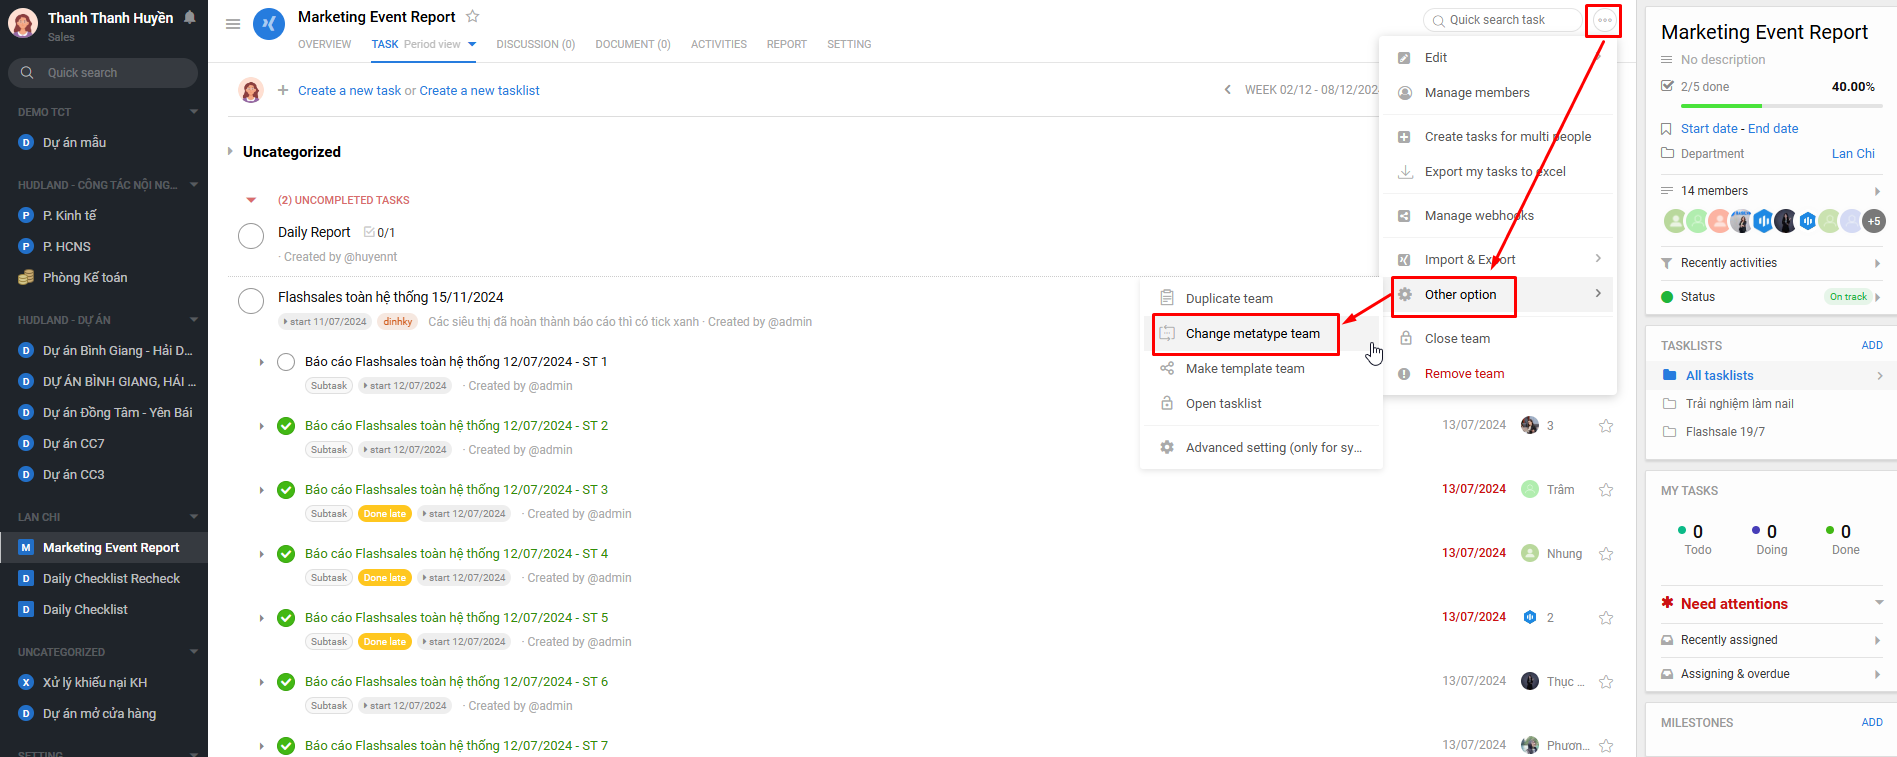
Task: Uncheck the completed ST 3 subtask
Action: 286,490
